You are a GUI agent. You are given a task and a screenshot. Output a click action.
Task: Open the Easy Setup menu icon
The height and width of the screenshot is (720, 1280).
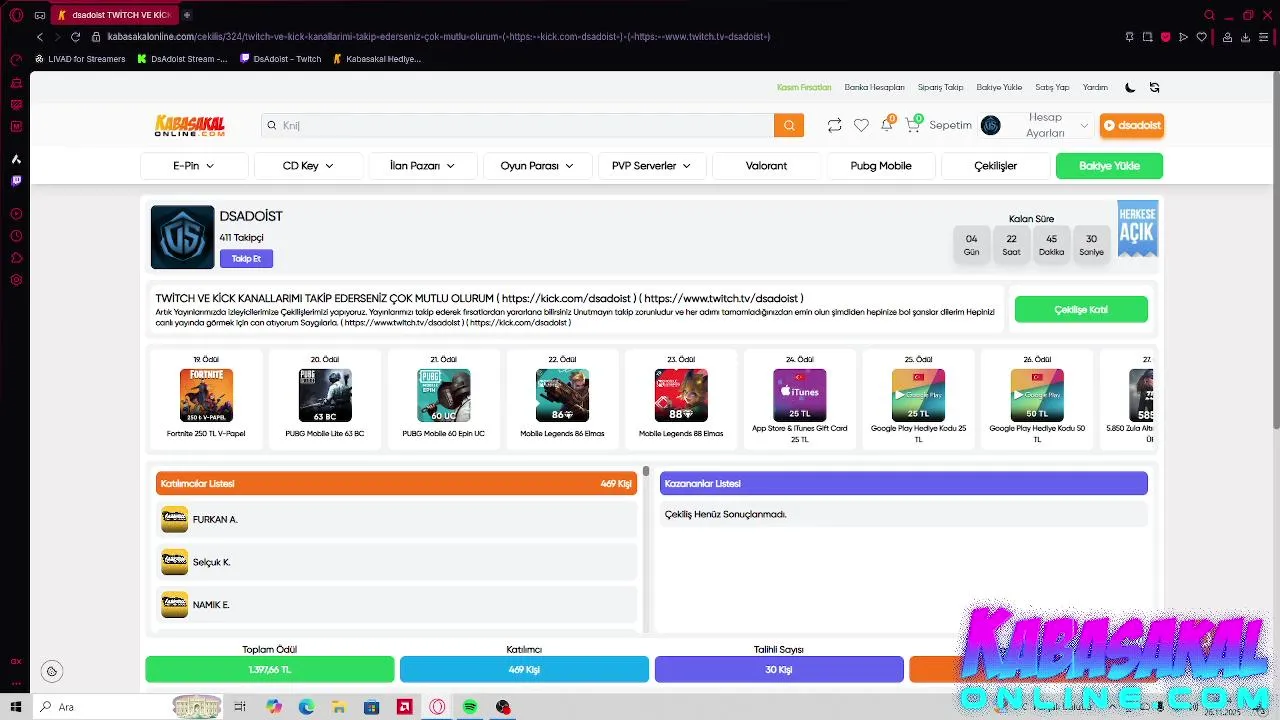[x=1263, y=37]
